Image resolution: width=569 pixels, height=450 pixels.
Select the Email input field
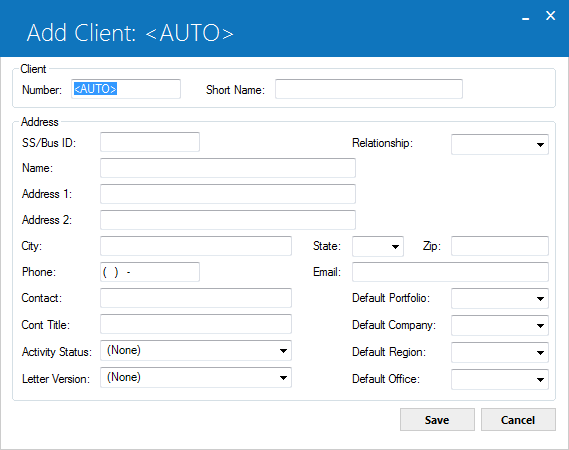pyautogui.click(x=450, y=272)
